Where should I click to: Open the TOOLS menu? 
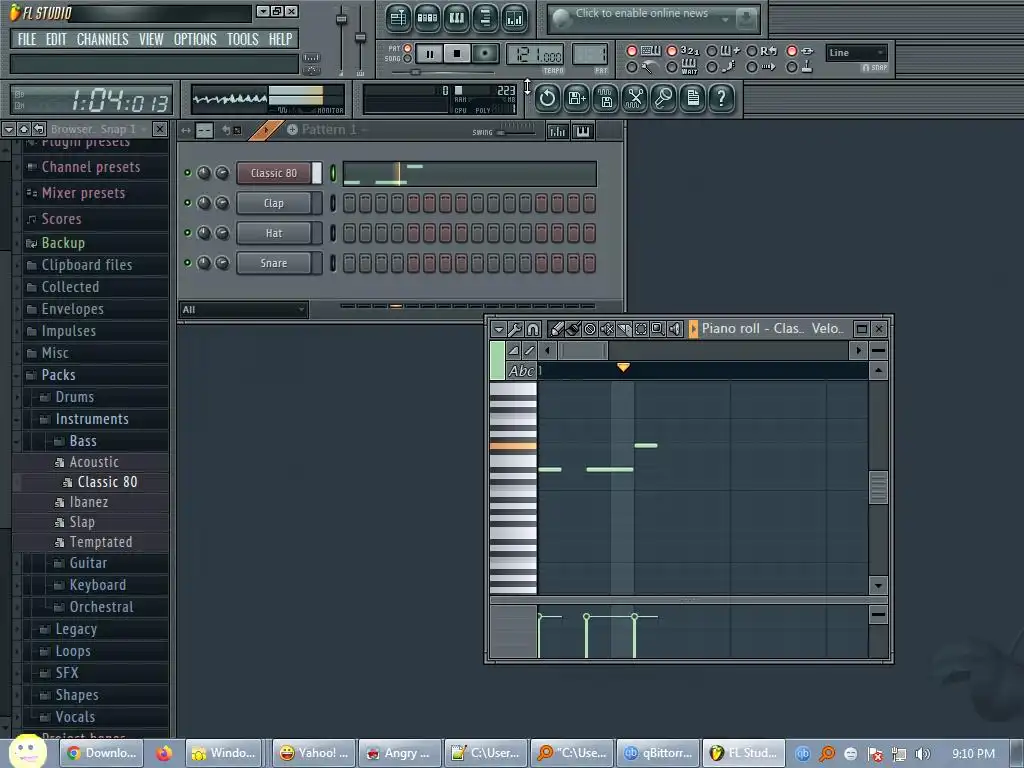(x=242, y=39)
